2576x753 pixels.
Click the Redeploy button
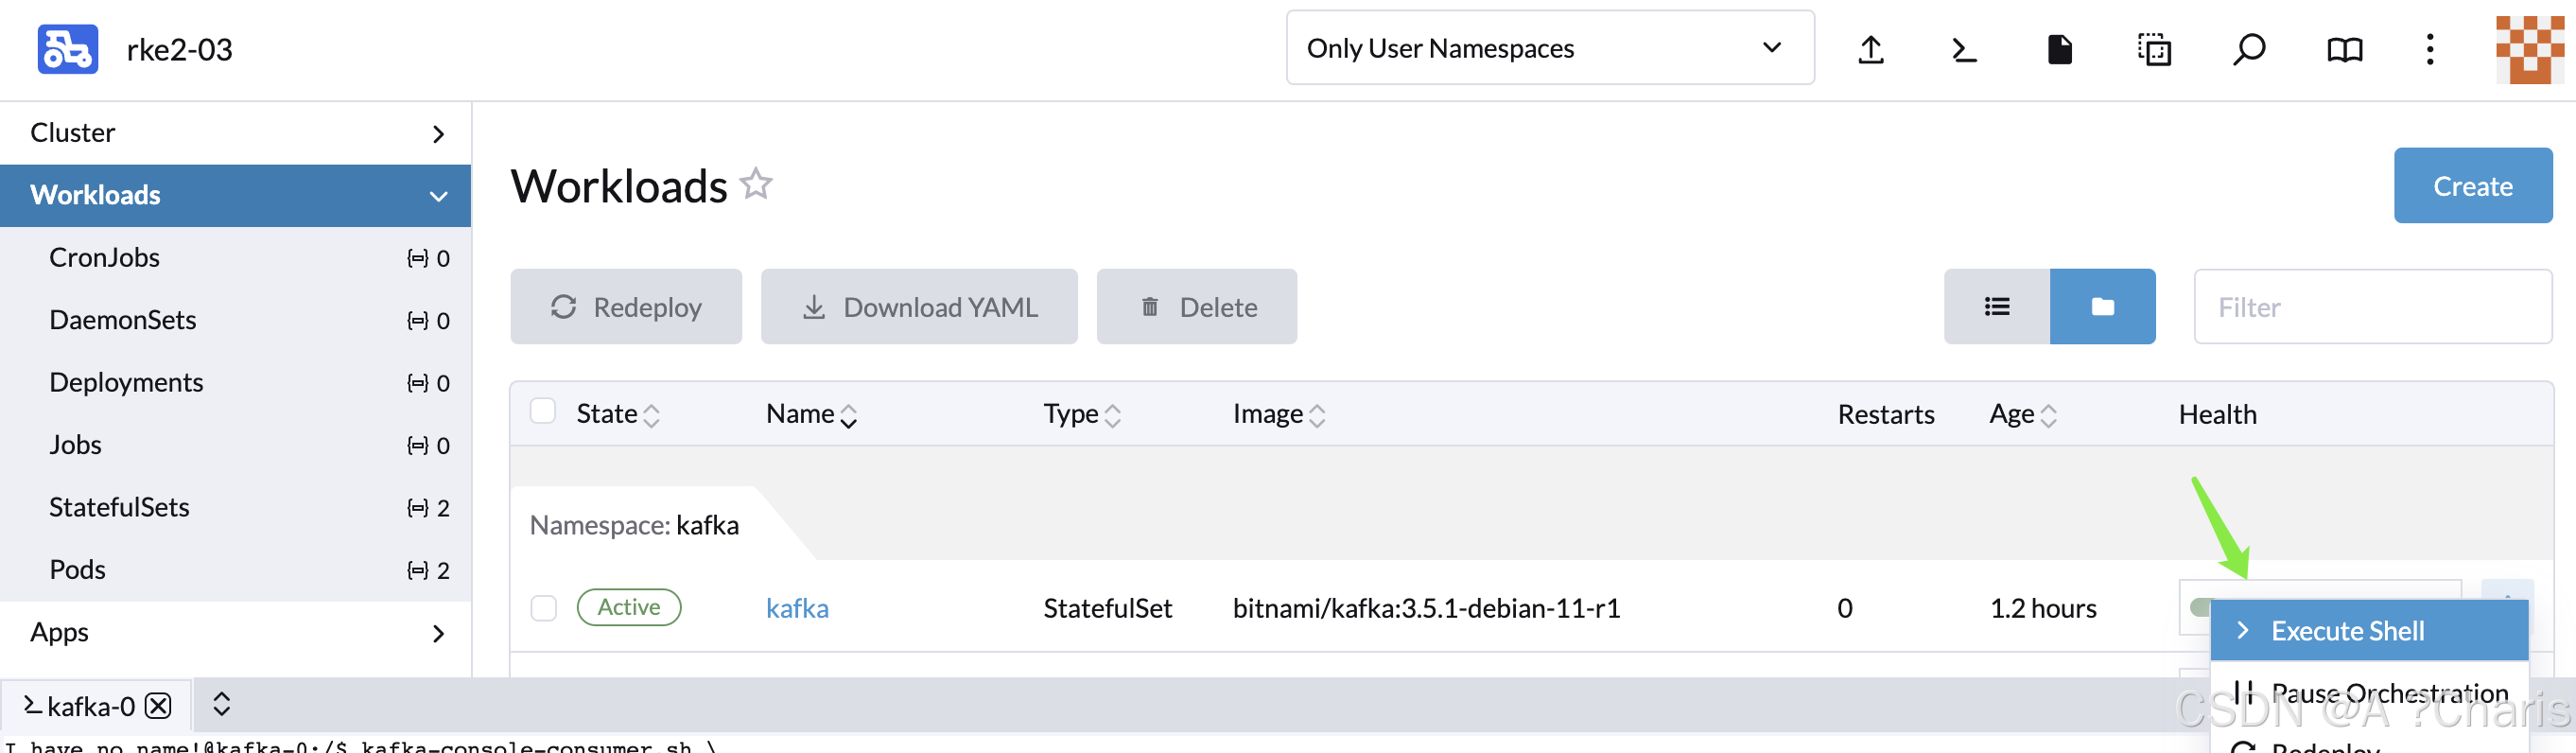tap(626, 307)
